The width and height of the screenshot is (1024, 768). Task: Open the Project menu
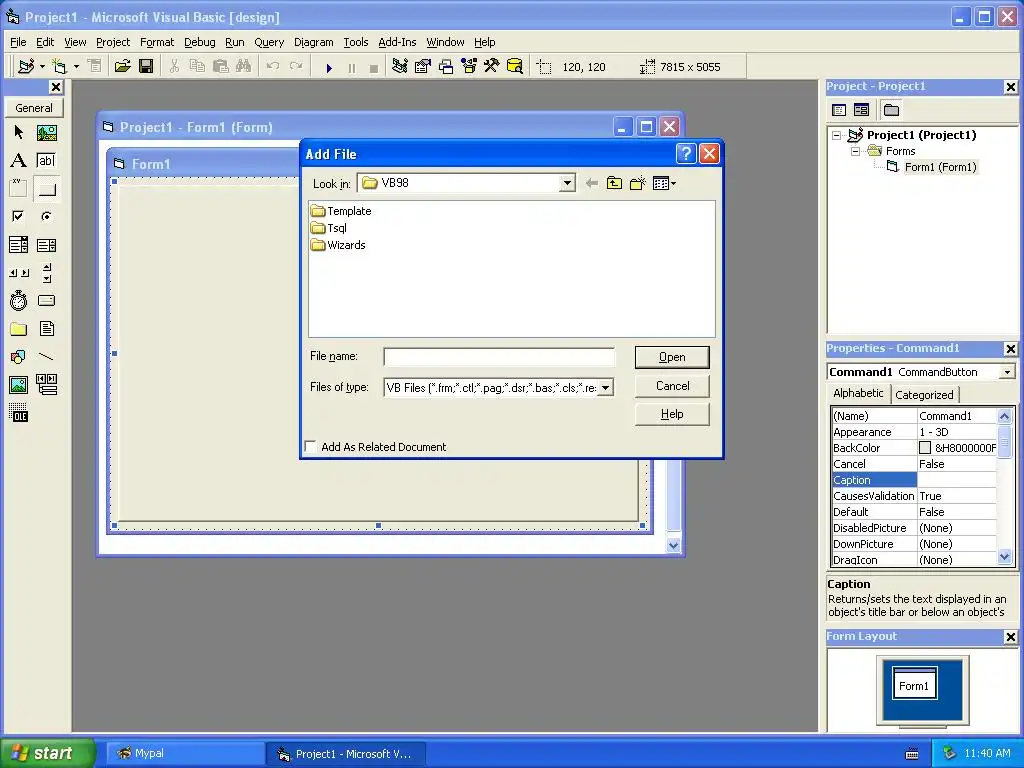pos(113,42)
